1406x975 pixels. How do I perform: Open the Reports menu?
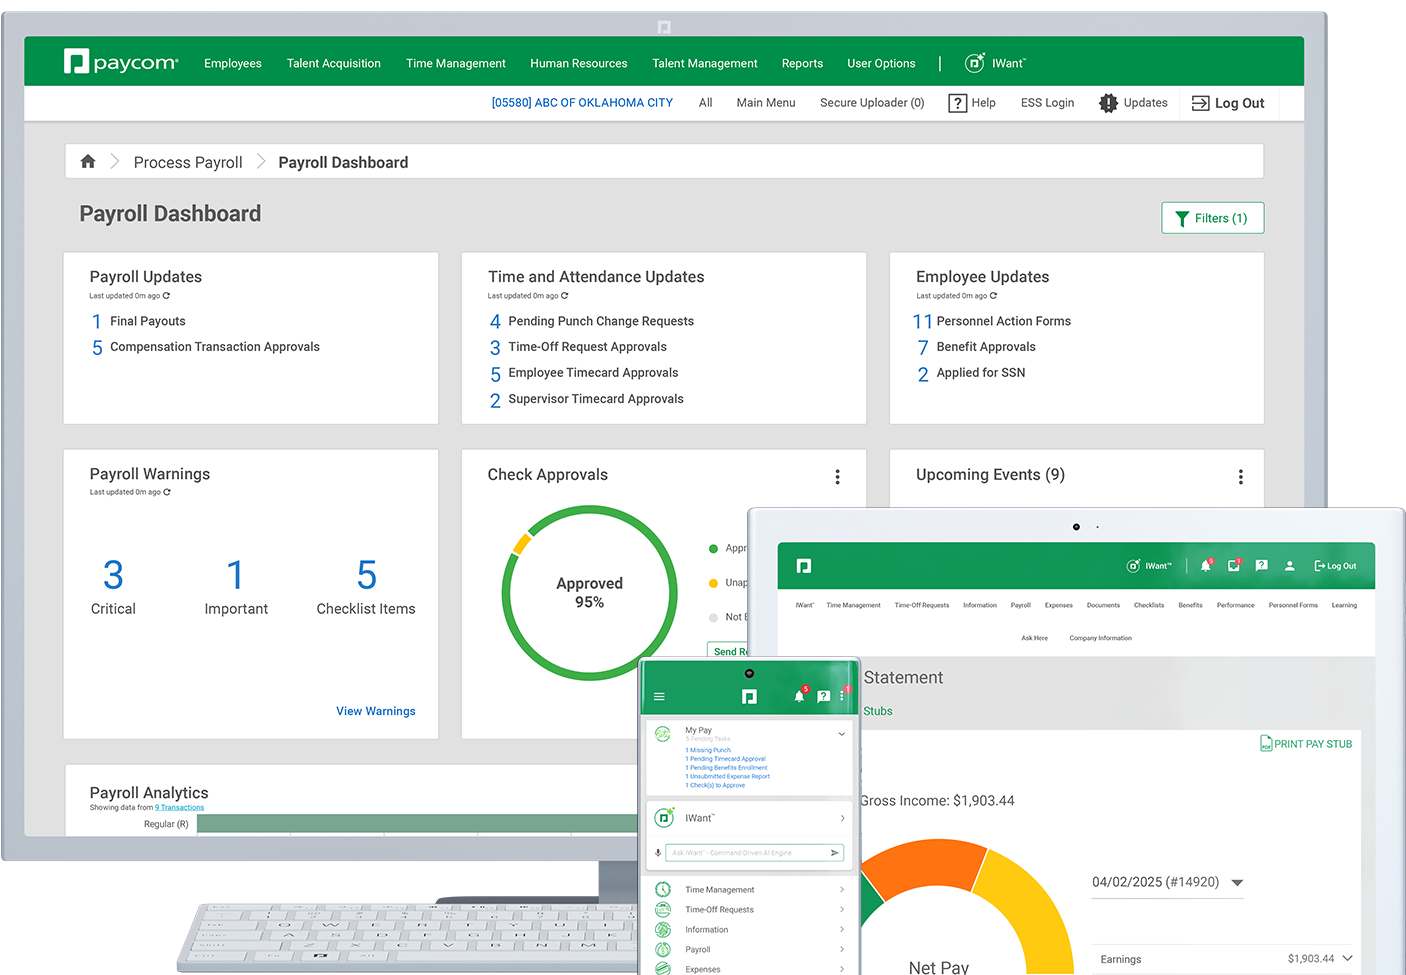(802, 63)
